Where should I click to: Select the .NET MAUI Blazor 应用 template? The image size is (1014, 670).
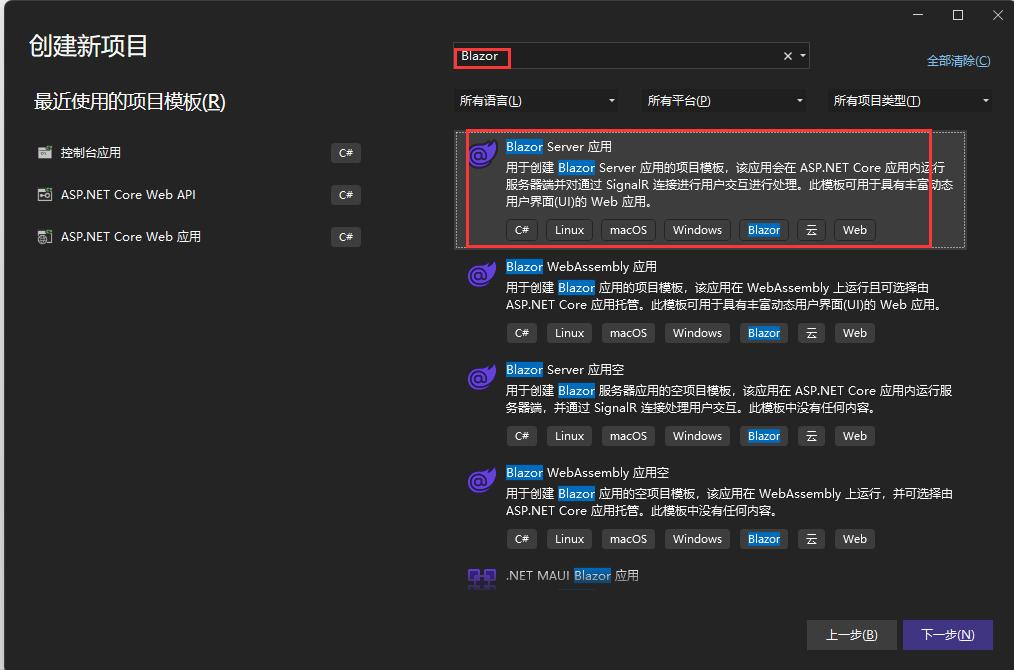(x=572, y=576)
